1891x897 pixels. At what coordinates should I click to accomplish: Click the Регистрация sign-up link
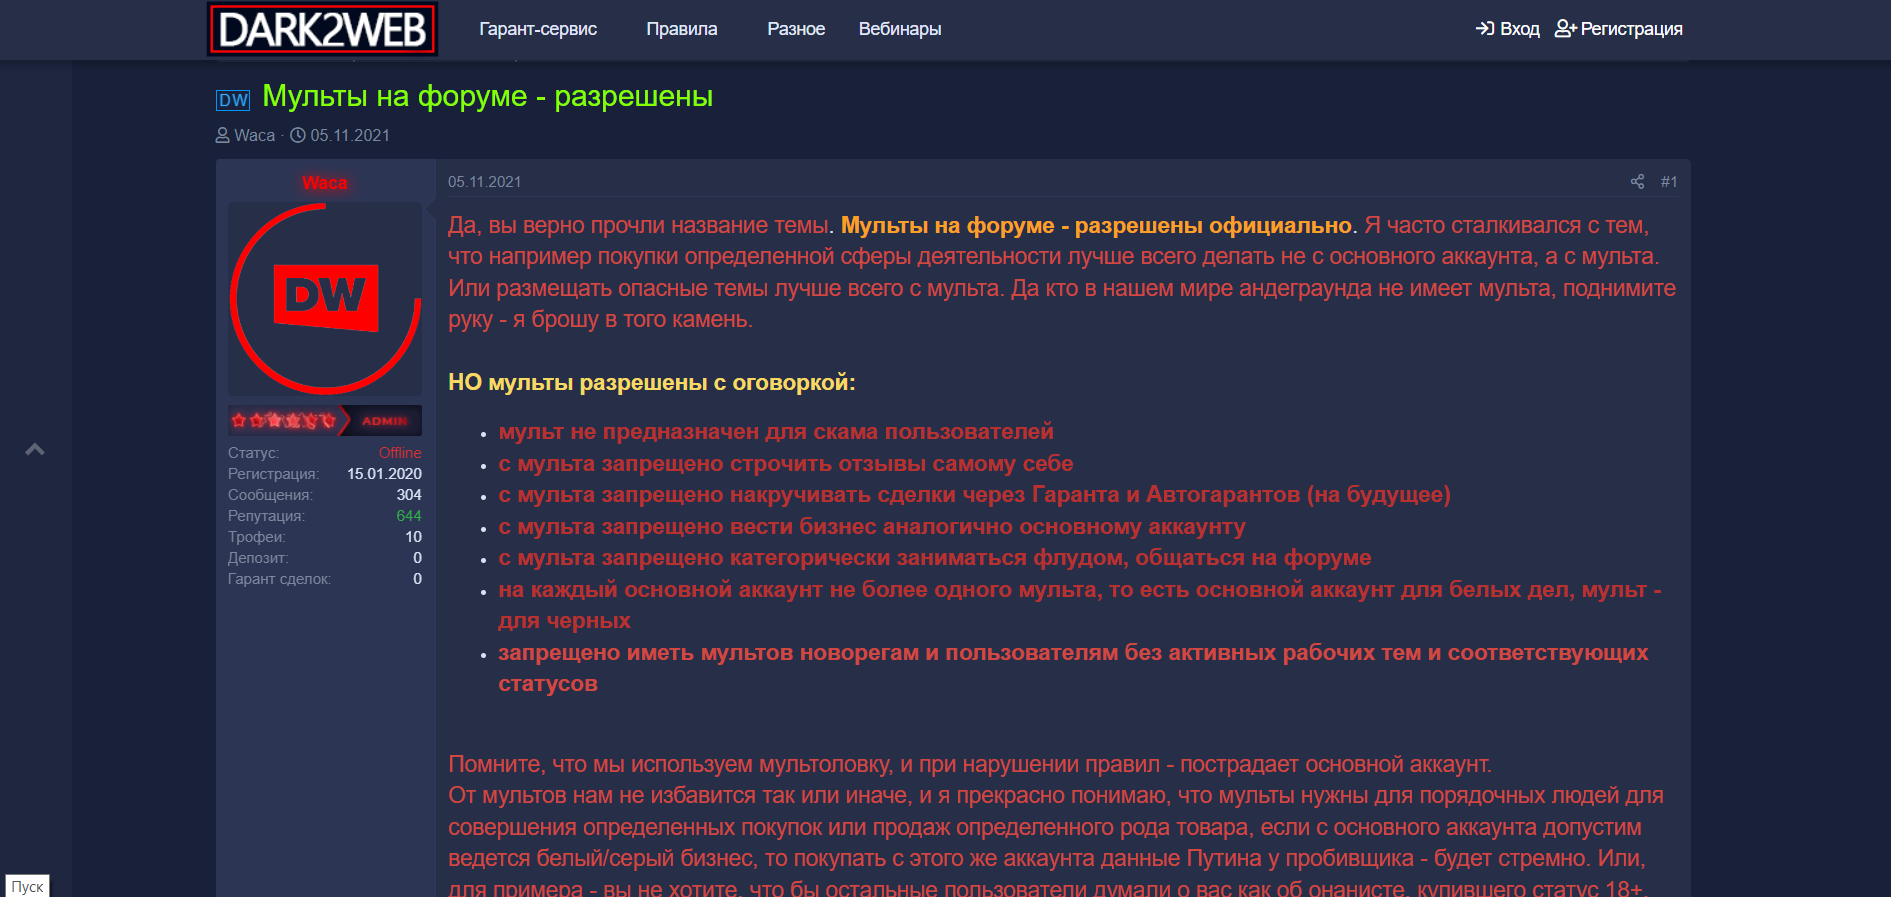tap(1619, 29)
